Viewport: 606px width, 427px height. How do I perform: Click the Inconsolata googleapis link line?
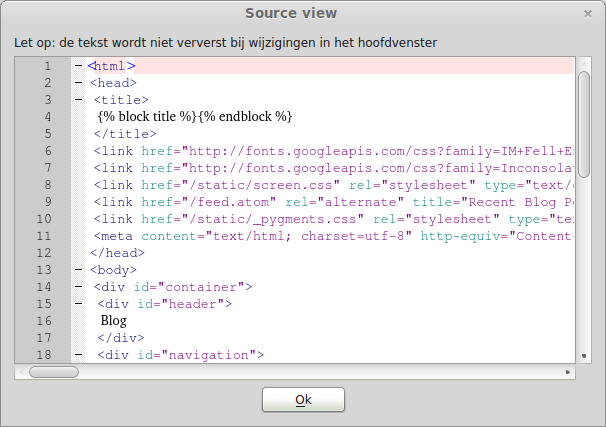point(334,168)
